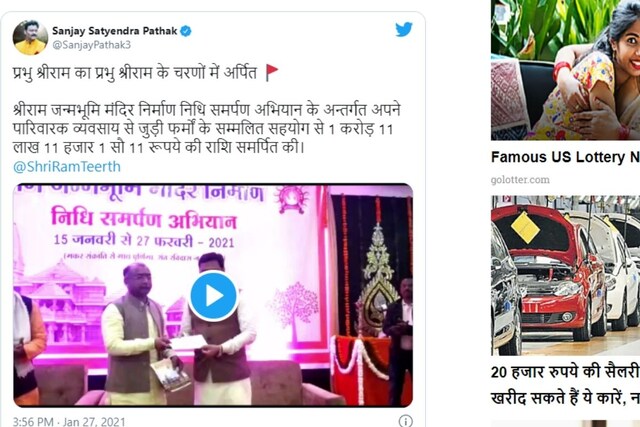This screenshot has height=427, width=640.
Task: Open the @ShriRamTeerth mention link
Action: (x=67, y=167)
